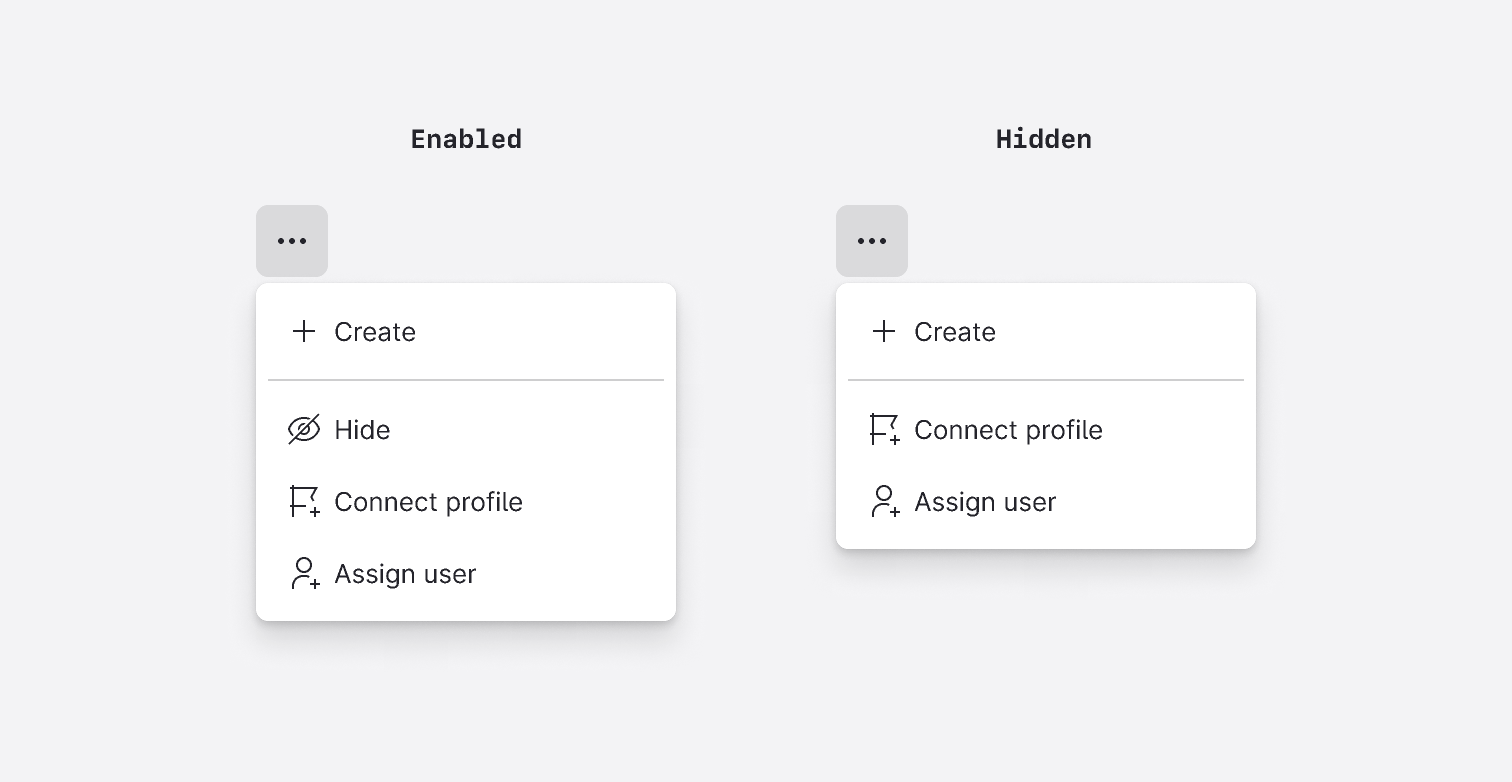Click the person-plus icon beside Assign user in Enabled menu
Screen dimensions: 1512x782
pyautogui.click(x=303, y=574)
